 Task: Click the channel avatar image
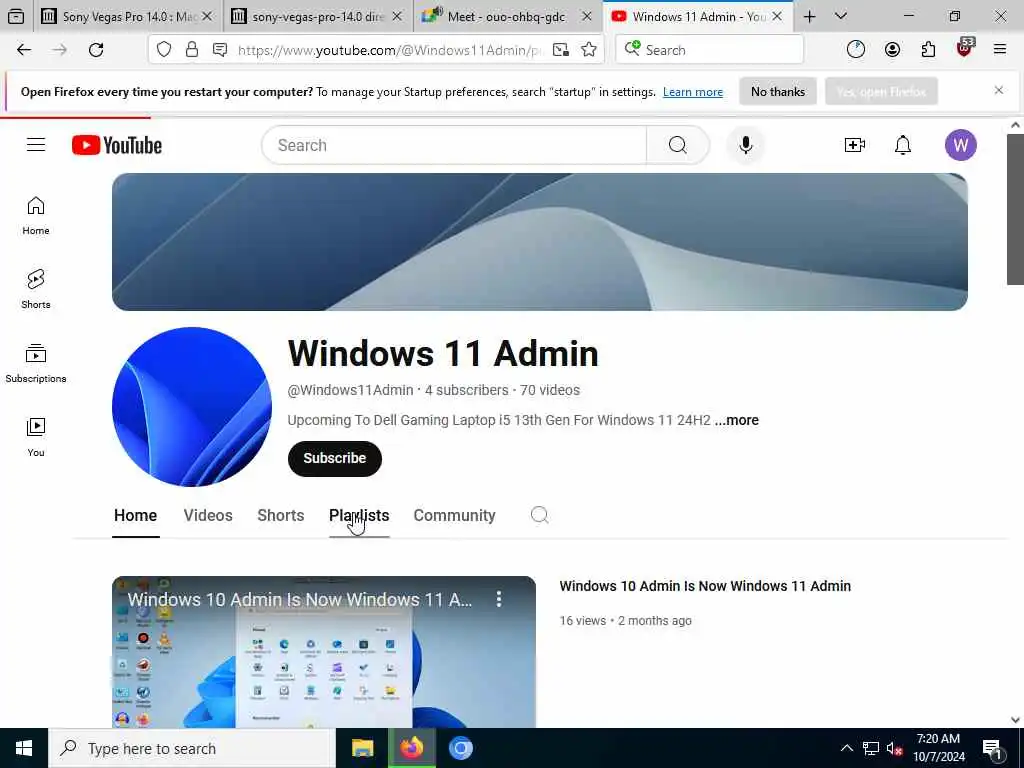point(191,406)
